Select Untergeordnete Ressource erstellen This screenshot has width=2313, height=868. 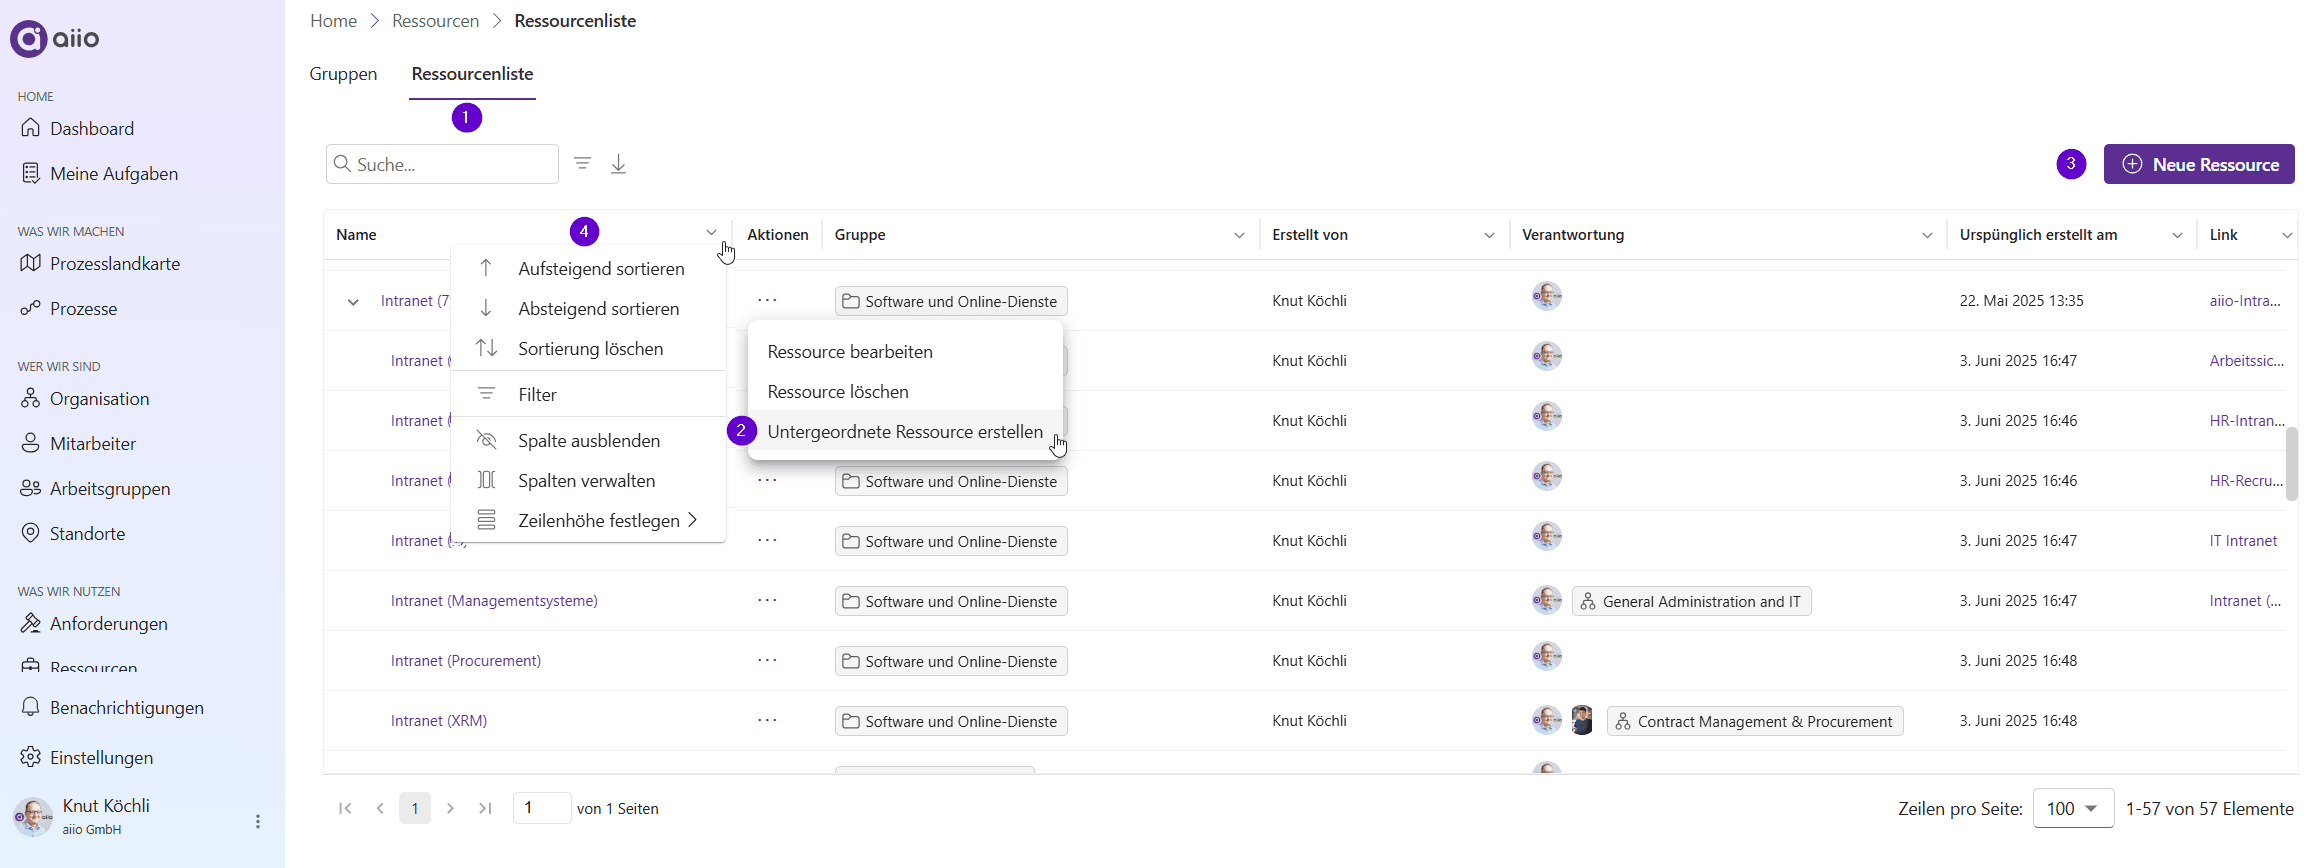[x=905, y=431]
